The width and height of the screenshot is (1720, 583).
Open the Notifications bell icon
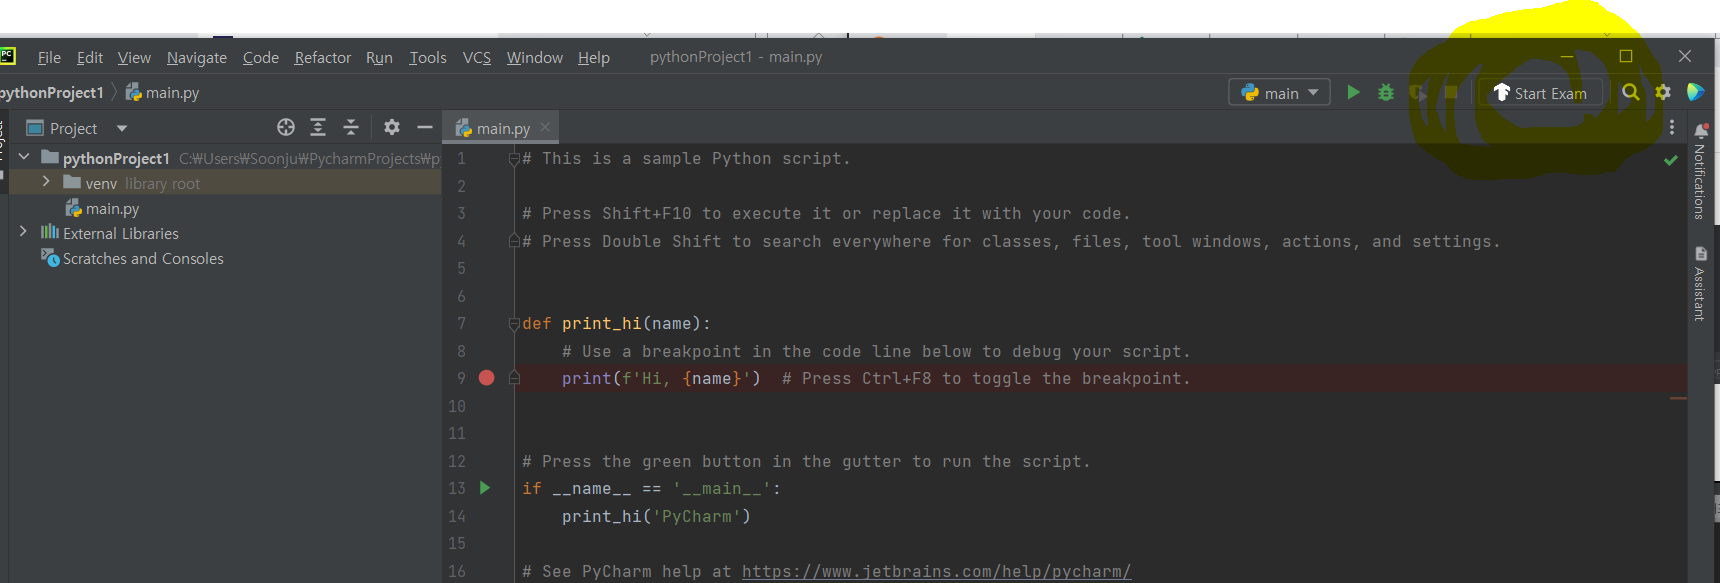pos(1701,131)
